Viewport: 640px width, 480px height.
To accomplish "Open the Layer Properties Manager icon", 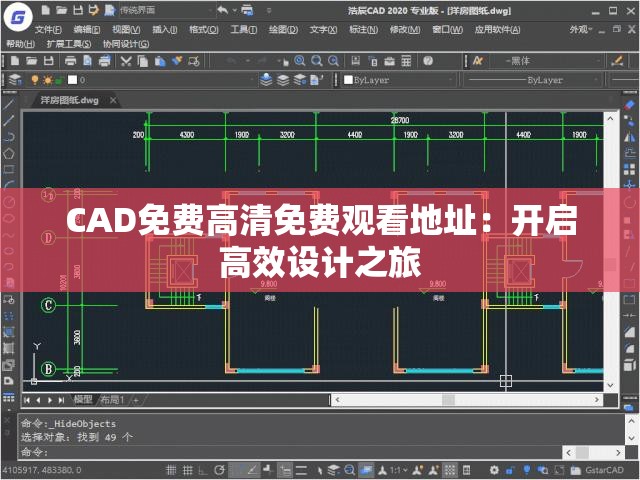I will [15, 80].
